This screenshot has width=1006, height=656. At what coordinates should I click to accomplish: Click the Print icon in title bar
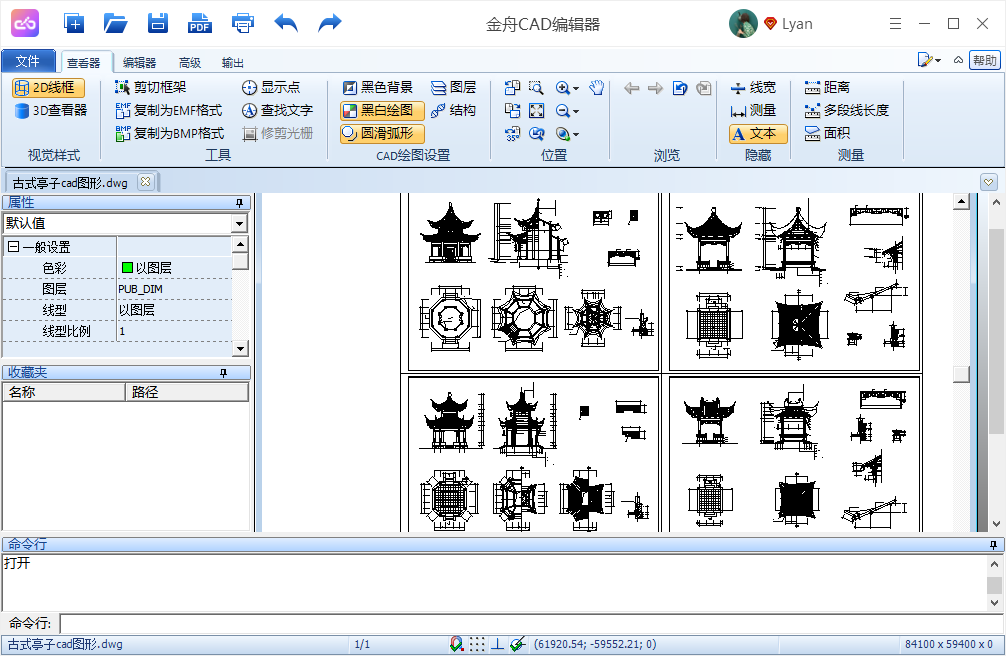[x=242, y=23]
